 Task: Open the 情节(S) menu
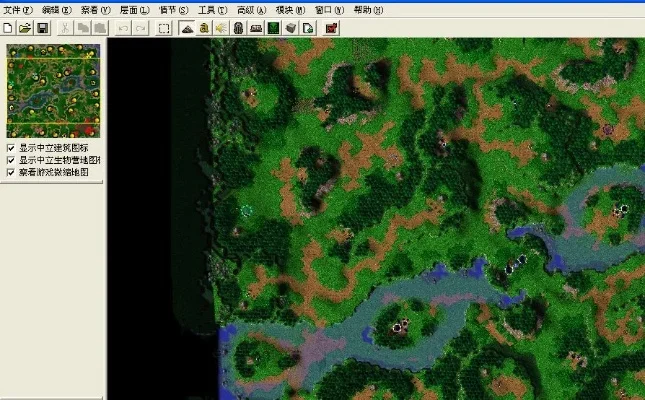click(x=174, y=10)
